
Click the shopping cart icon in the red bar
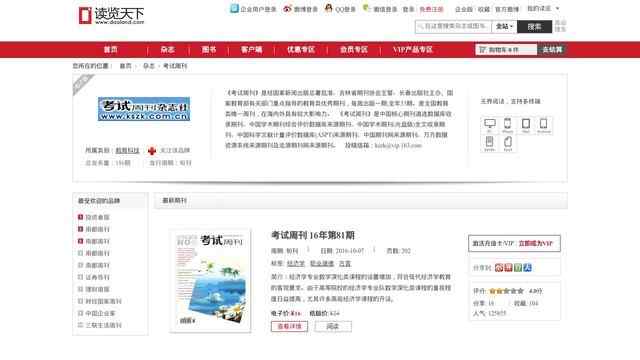pyautogui.click(x=482, y=49)
